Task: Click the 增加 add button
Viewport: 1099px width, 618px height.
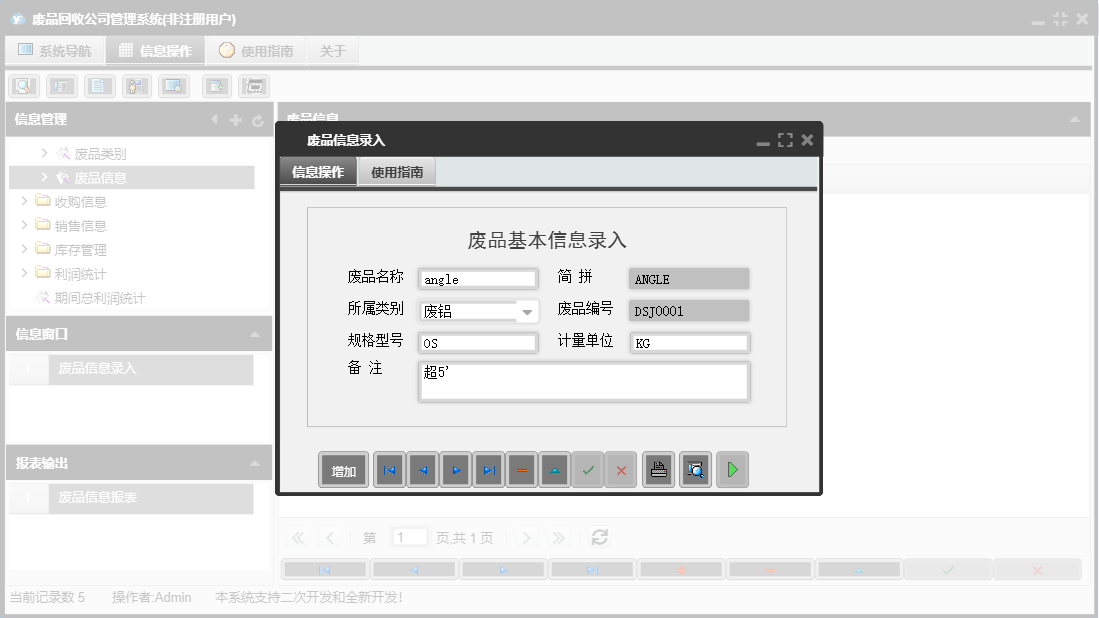Action: [x=343, y=469]
